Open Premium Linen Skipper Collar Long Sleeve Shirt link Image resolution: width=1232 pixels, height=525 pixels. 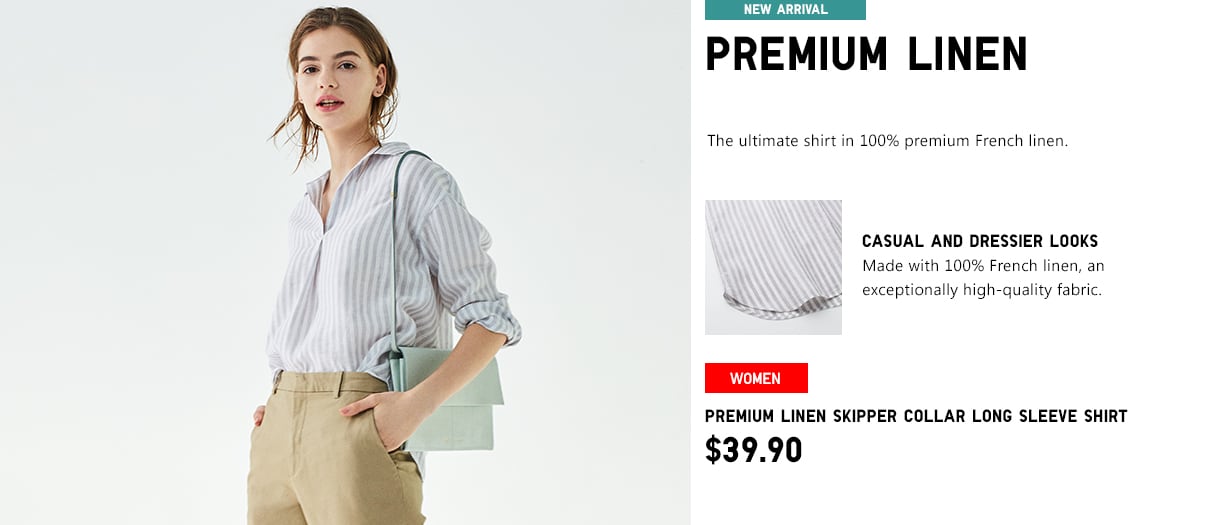pyautogui.click(x=916, y=416)
